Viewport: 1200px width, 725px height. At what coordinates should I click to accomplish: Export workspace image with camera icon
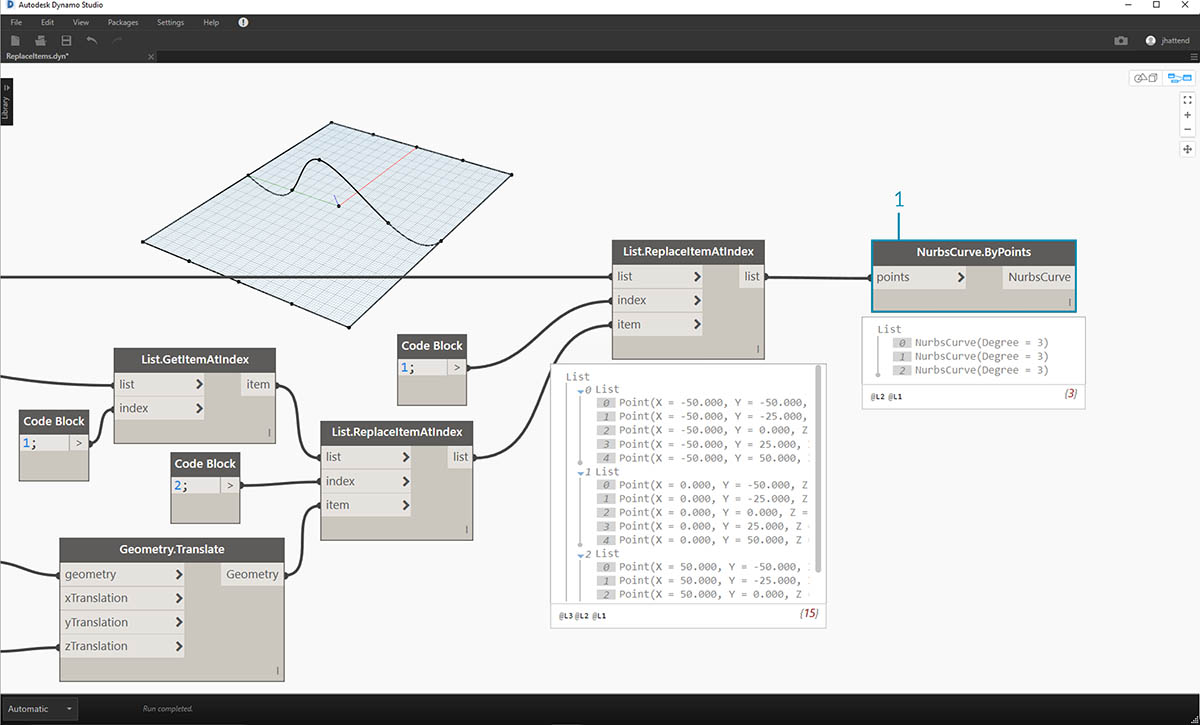click(x=1121, y=40)
